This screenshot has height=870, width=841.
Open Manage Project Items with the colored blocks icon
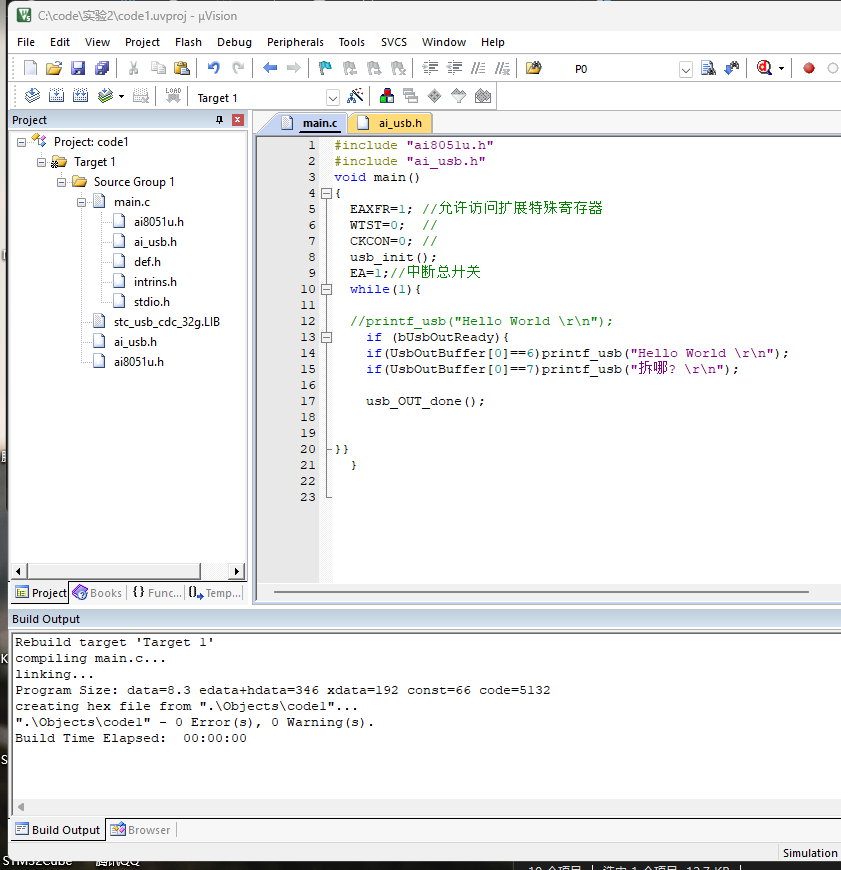387,96
